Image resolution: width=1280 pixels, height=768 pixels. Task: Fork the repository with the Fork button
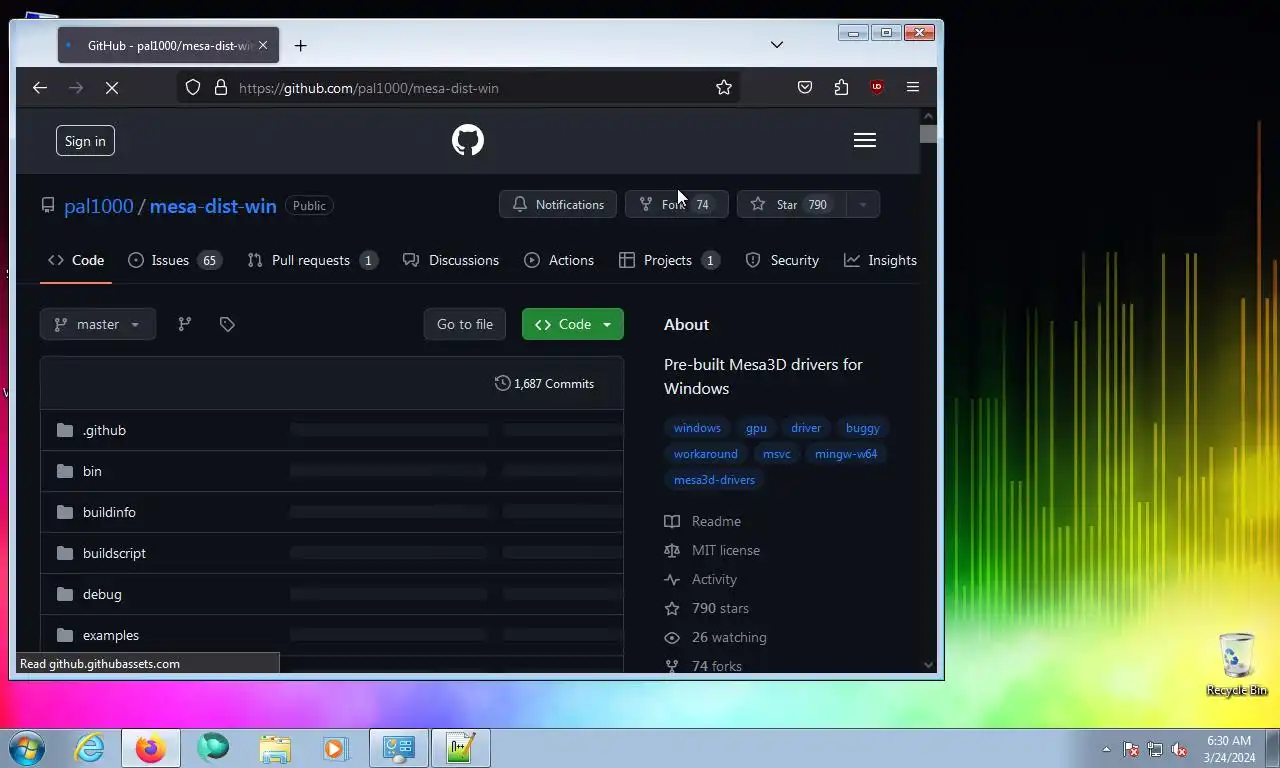click(x=676, y=204)
